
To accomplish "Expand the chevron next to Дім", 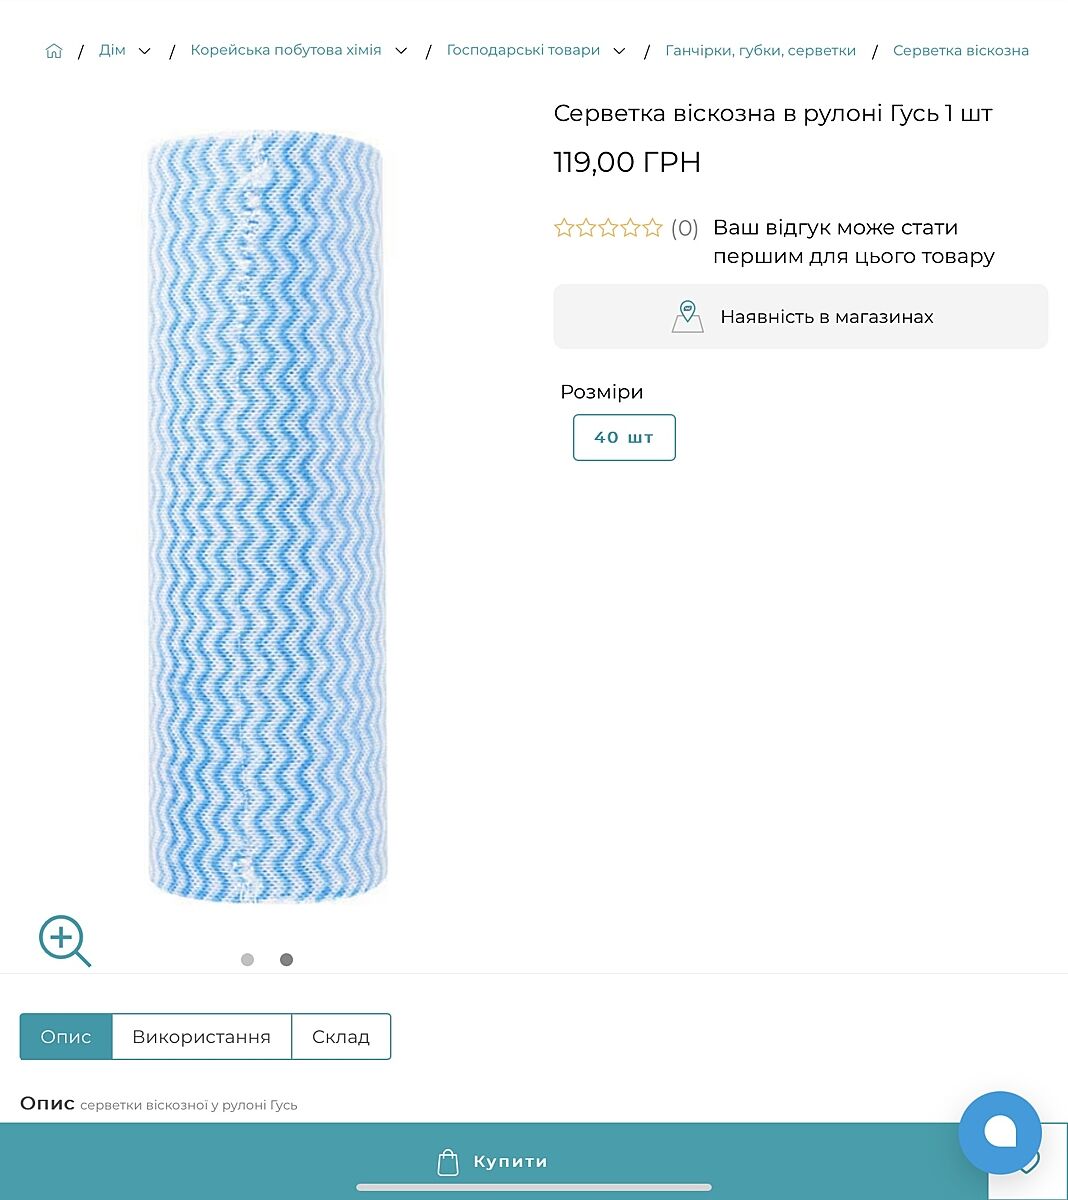I will coord(145,51).
